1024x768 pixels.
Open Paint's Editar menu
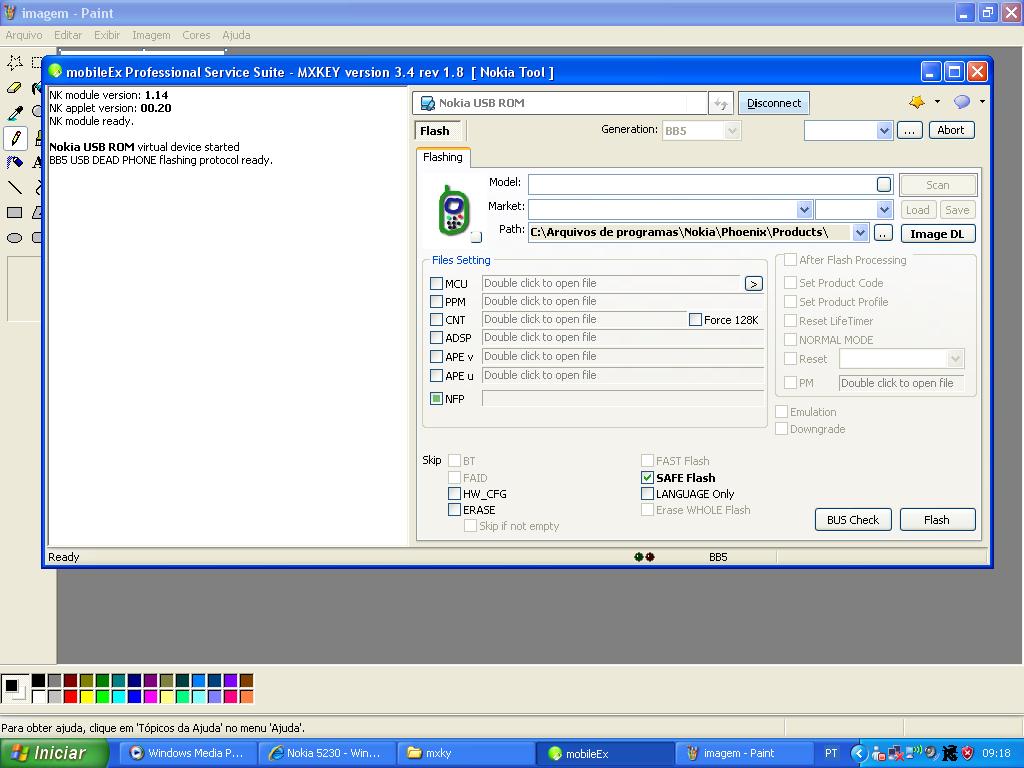coord(68,35)
